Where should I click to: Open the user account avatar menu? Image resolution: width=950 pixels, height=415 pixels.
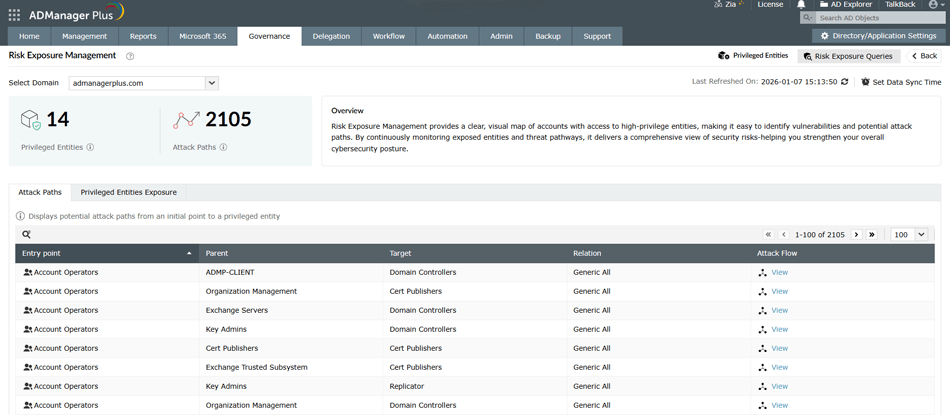[x=935, y=4]
